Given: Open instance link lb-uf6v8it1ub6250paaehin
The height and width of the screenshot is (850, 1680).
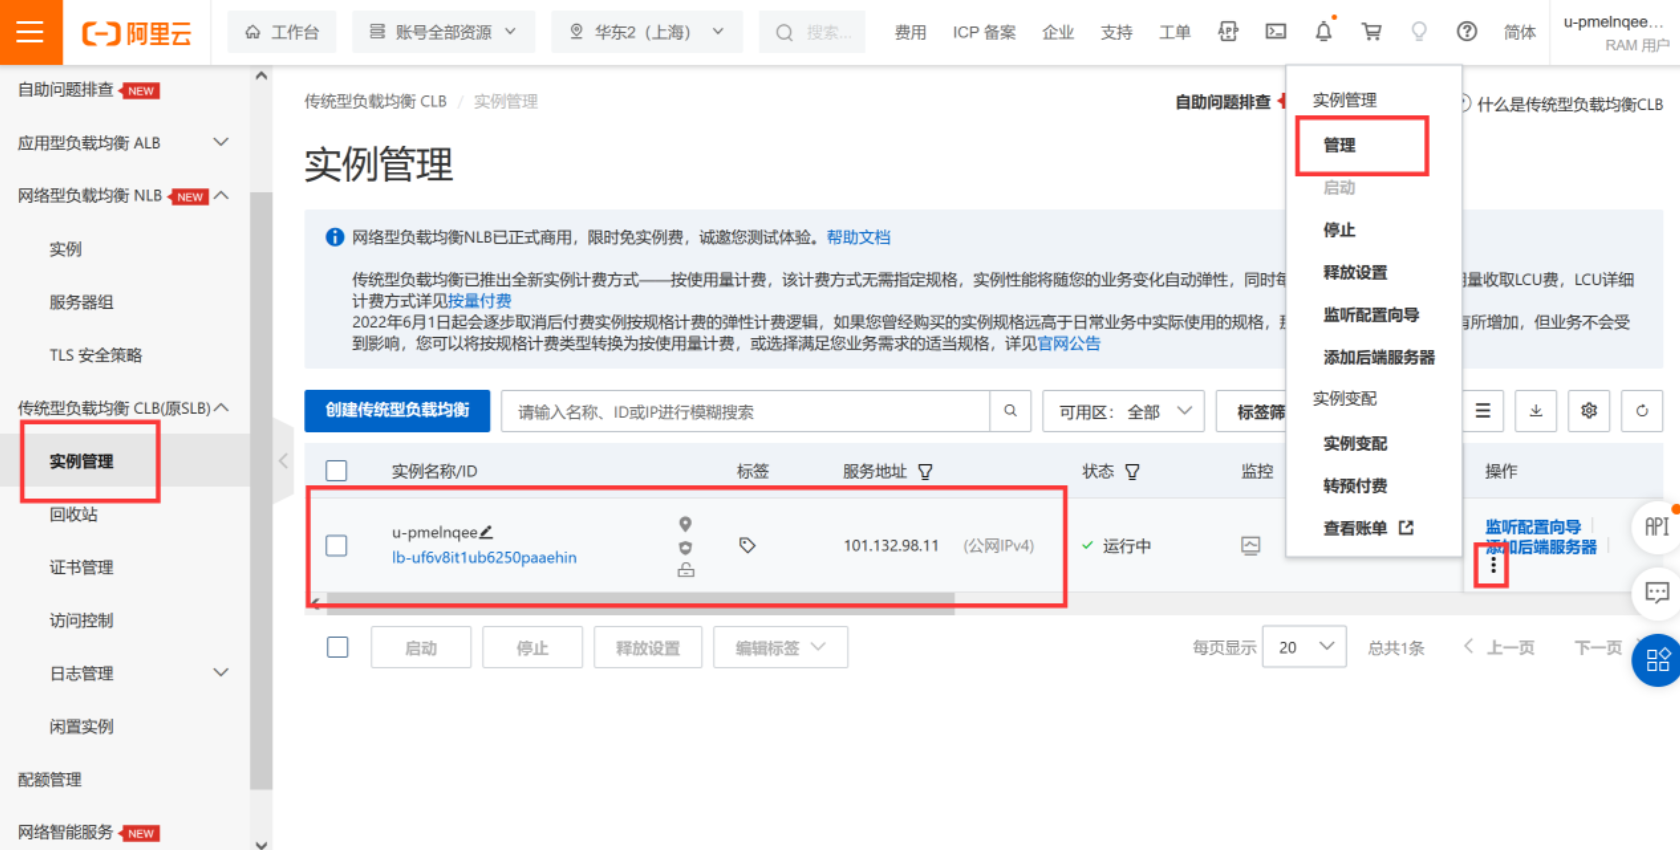Looking at the screenshot, I should click(x=484, y=557).
